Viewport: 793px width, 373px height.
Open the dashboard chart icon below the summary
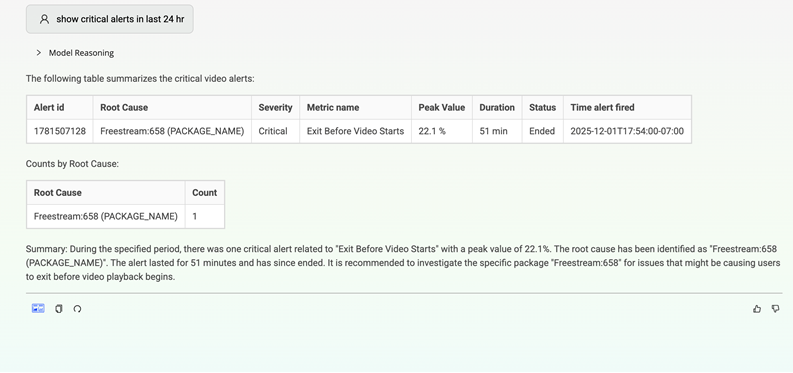(38, 308)
